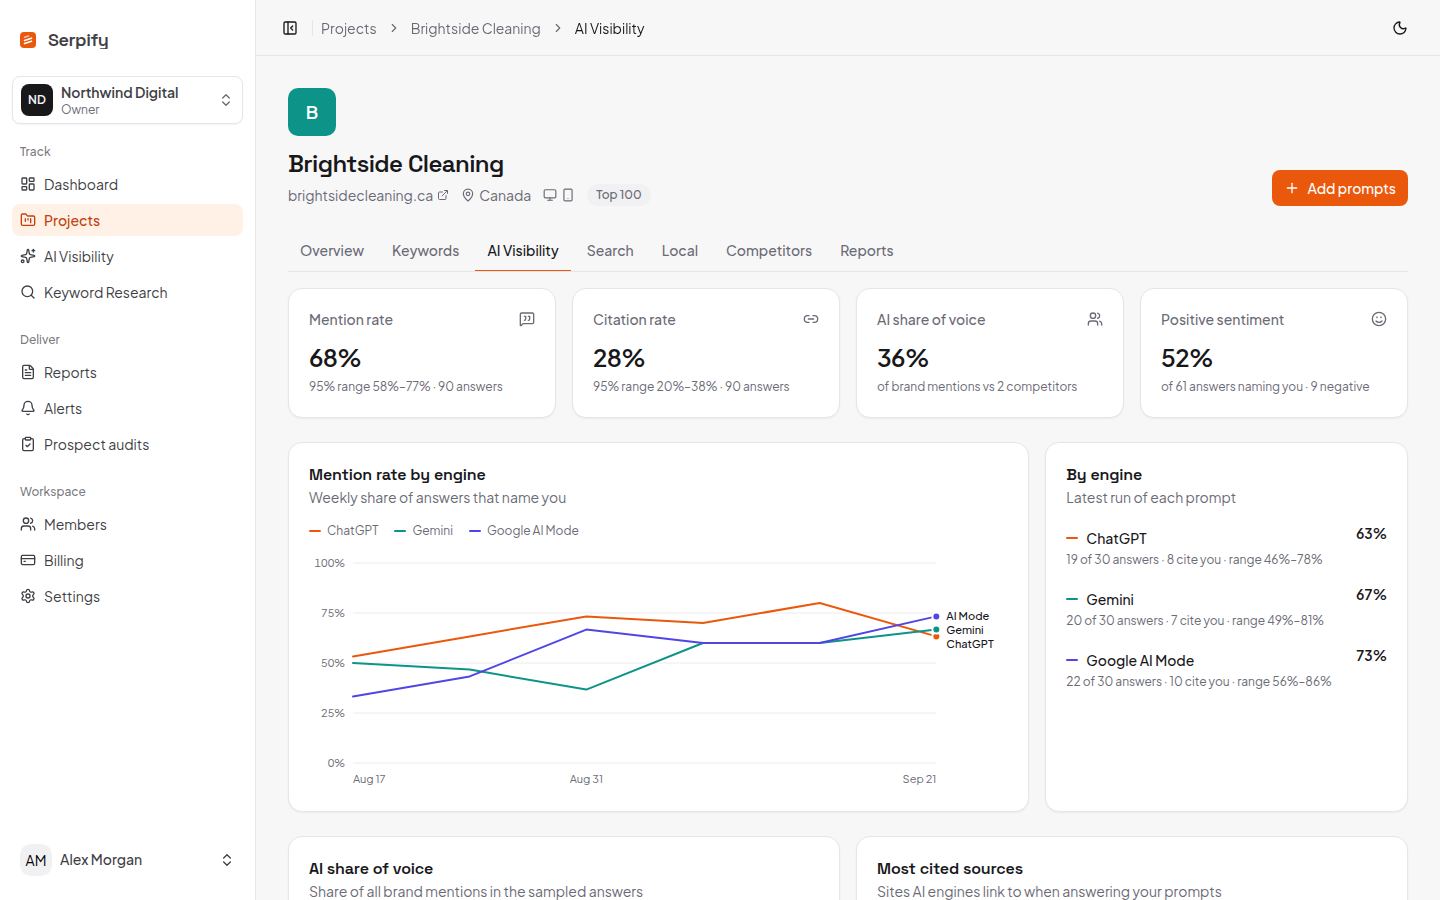Click Mention rate message icon
Image resolution: width=1440 pixels, height=900 pixels.
(x=527, y=319)
